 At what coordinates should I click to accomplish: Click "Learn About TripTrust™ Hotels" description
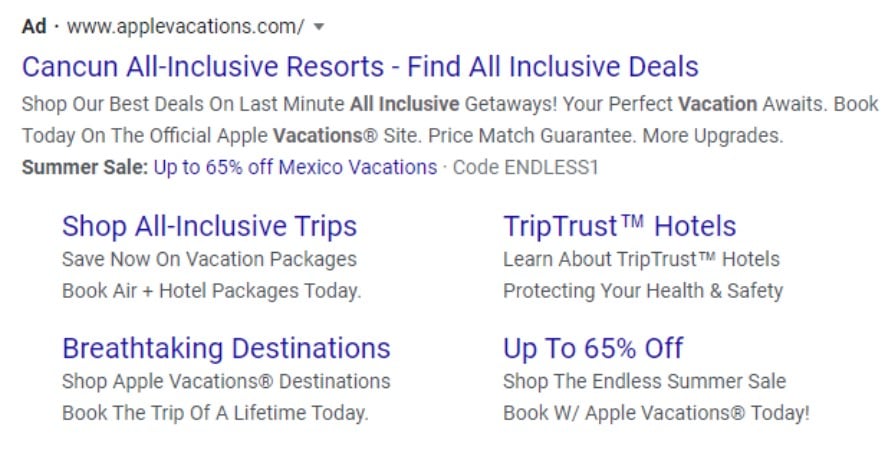(x=641, y=259)
